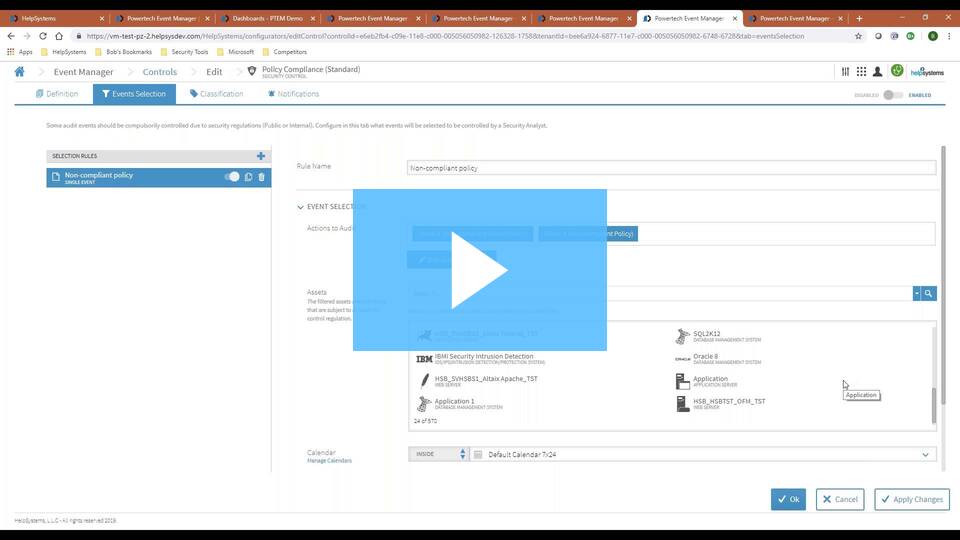Toggle the control Disabled/Enabled switch
960x540 pixels.
[892, 95]
